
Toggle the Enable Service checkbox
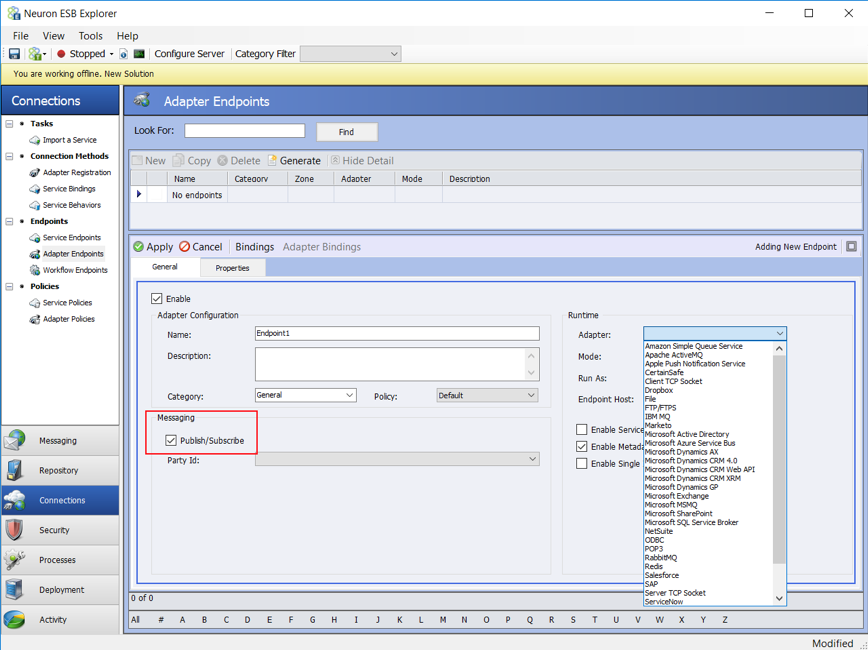pyautogui.click(x=581, y=430)
